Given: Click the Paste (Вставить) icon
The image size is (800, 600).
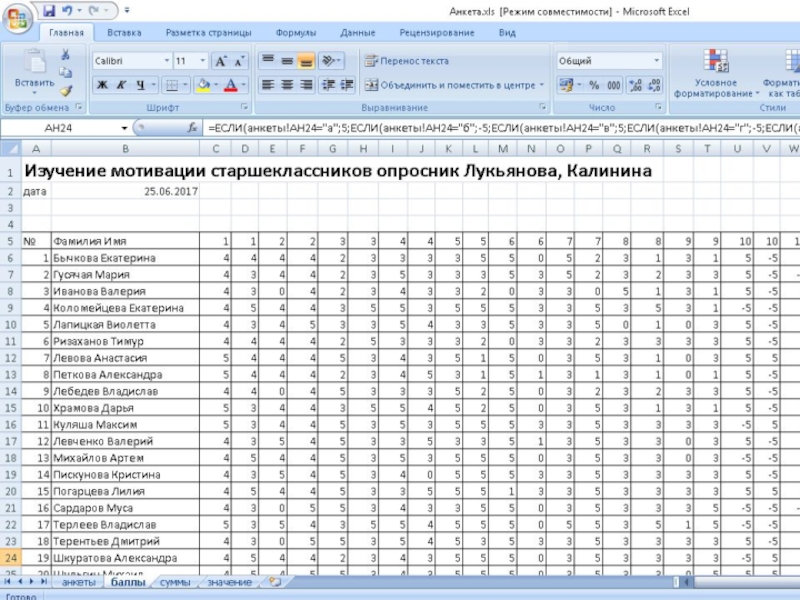Looking at the screenshot, I should pos(35,68).
